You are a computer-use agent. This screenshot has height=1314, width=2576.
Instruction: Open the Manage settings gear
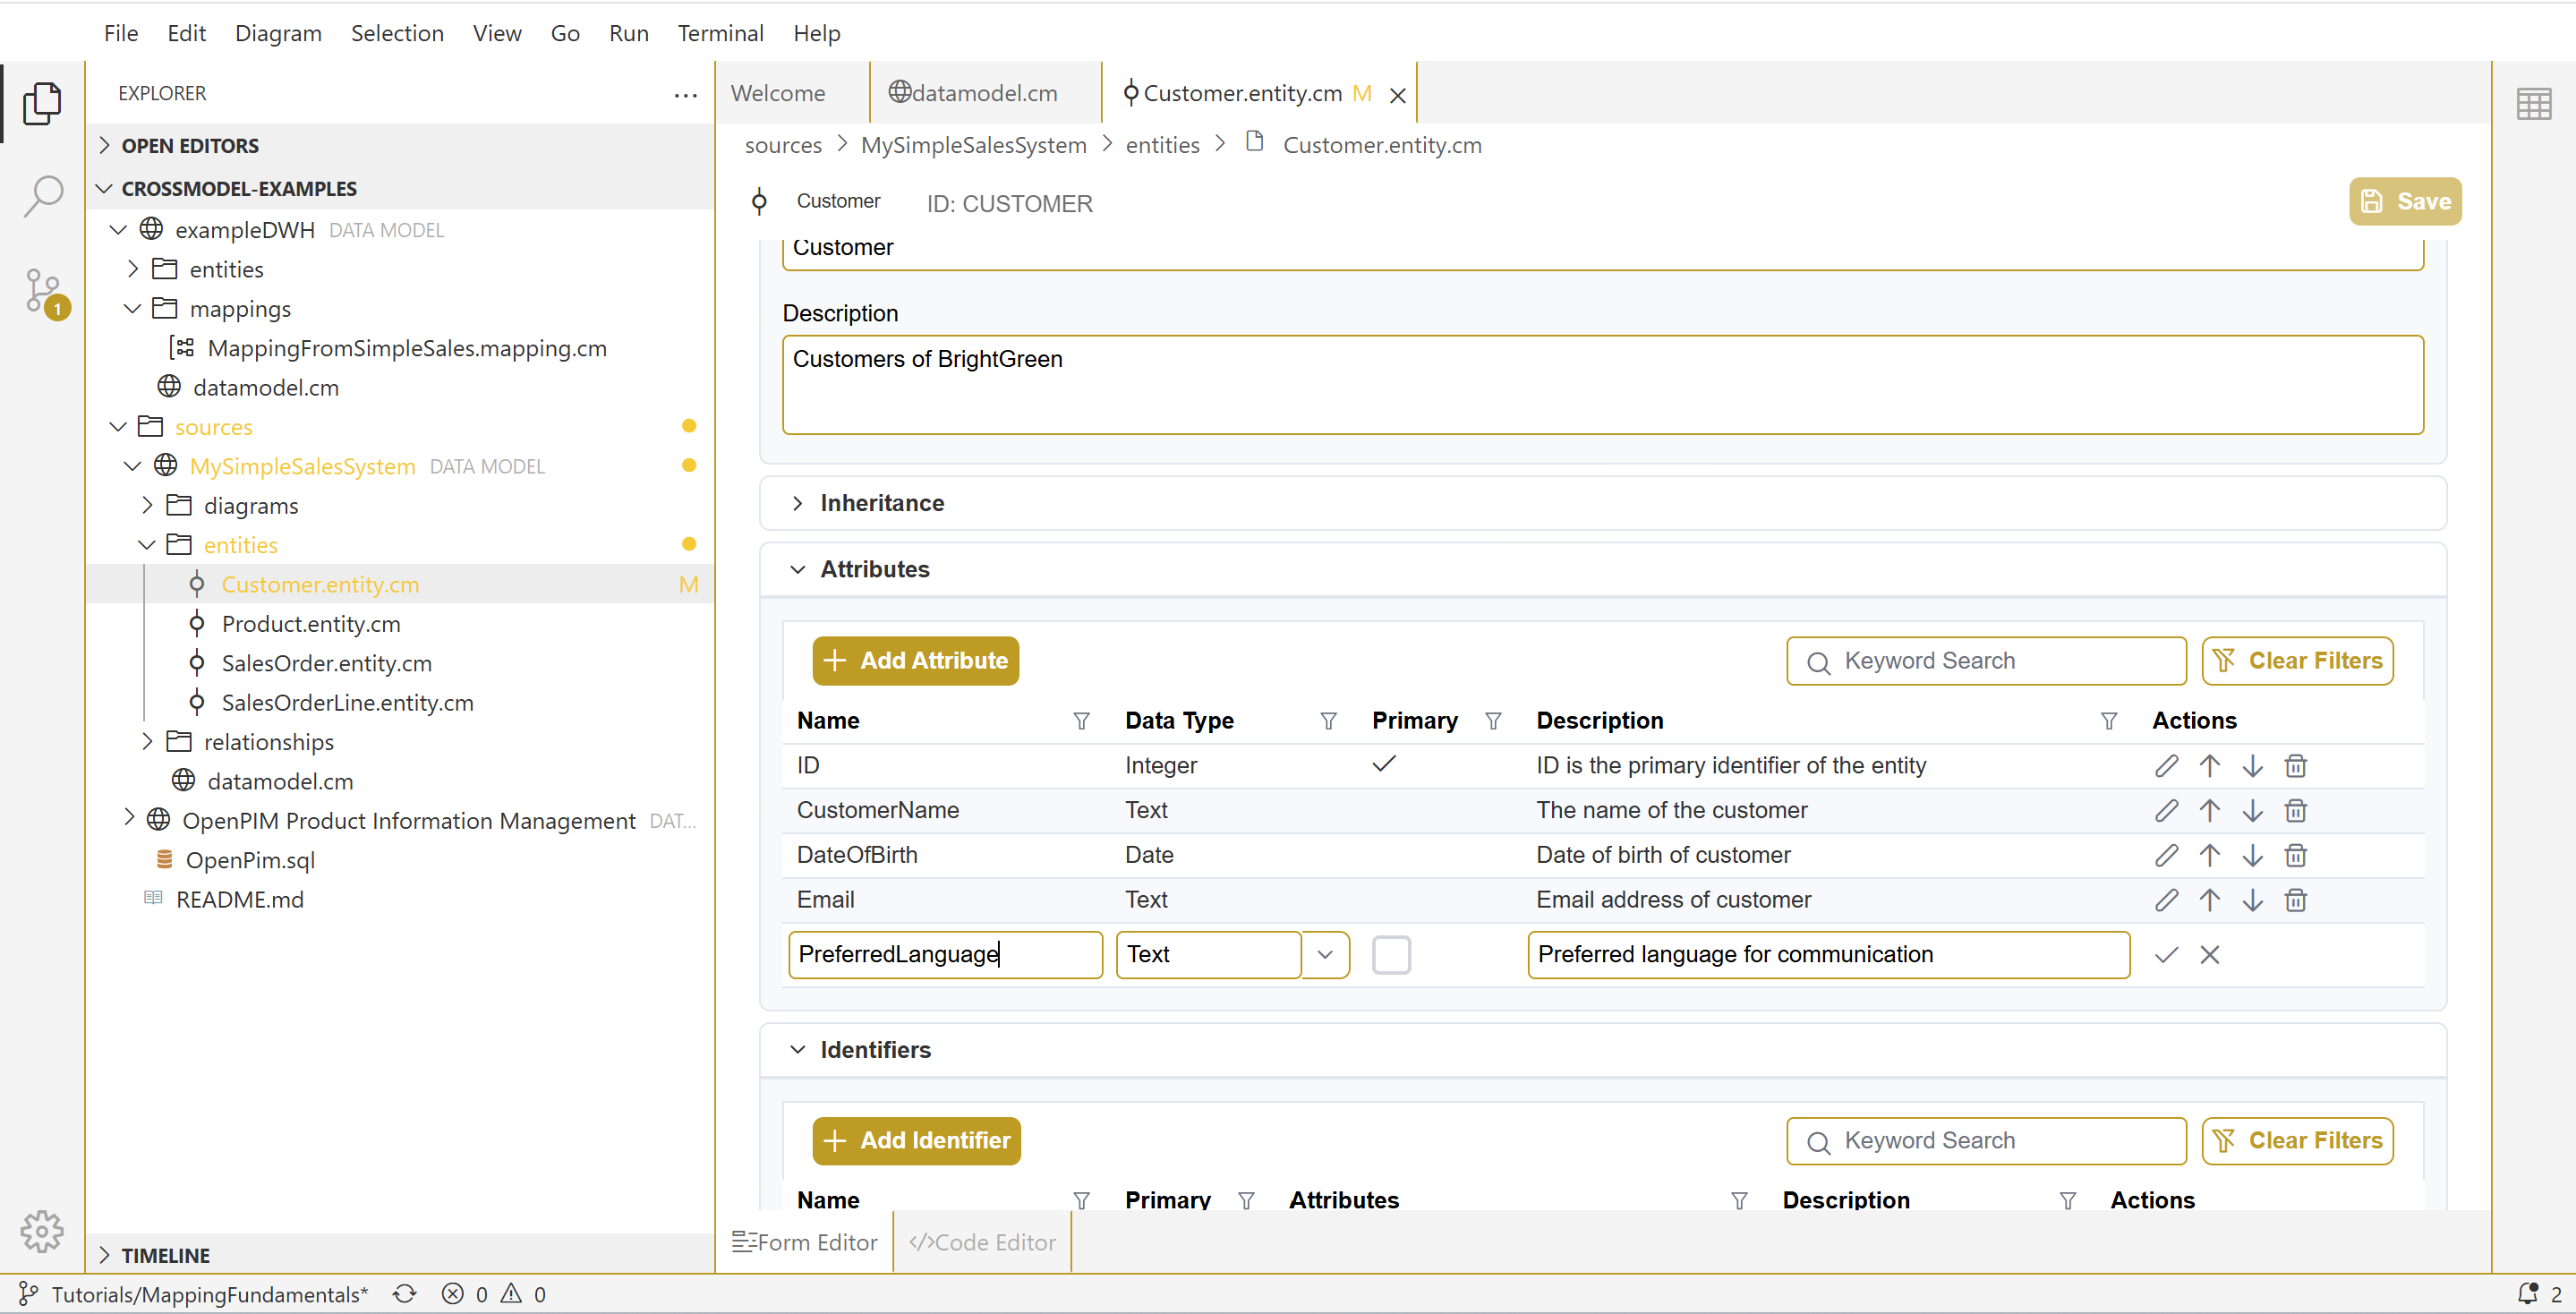pyautogui.click(x=41, y=1231)
